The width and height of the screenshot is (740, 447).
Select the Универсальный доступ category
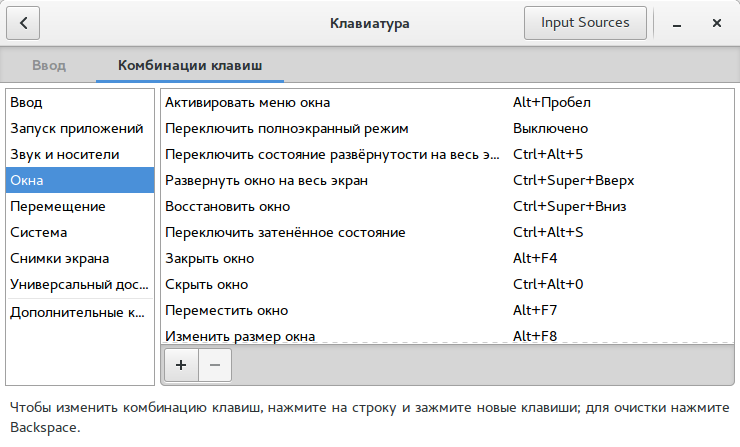80,284
